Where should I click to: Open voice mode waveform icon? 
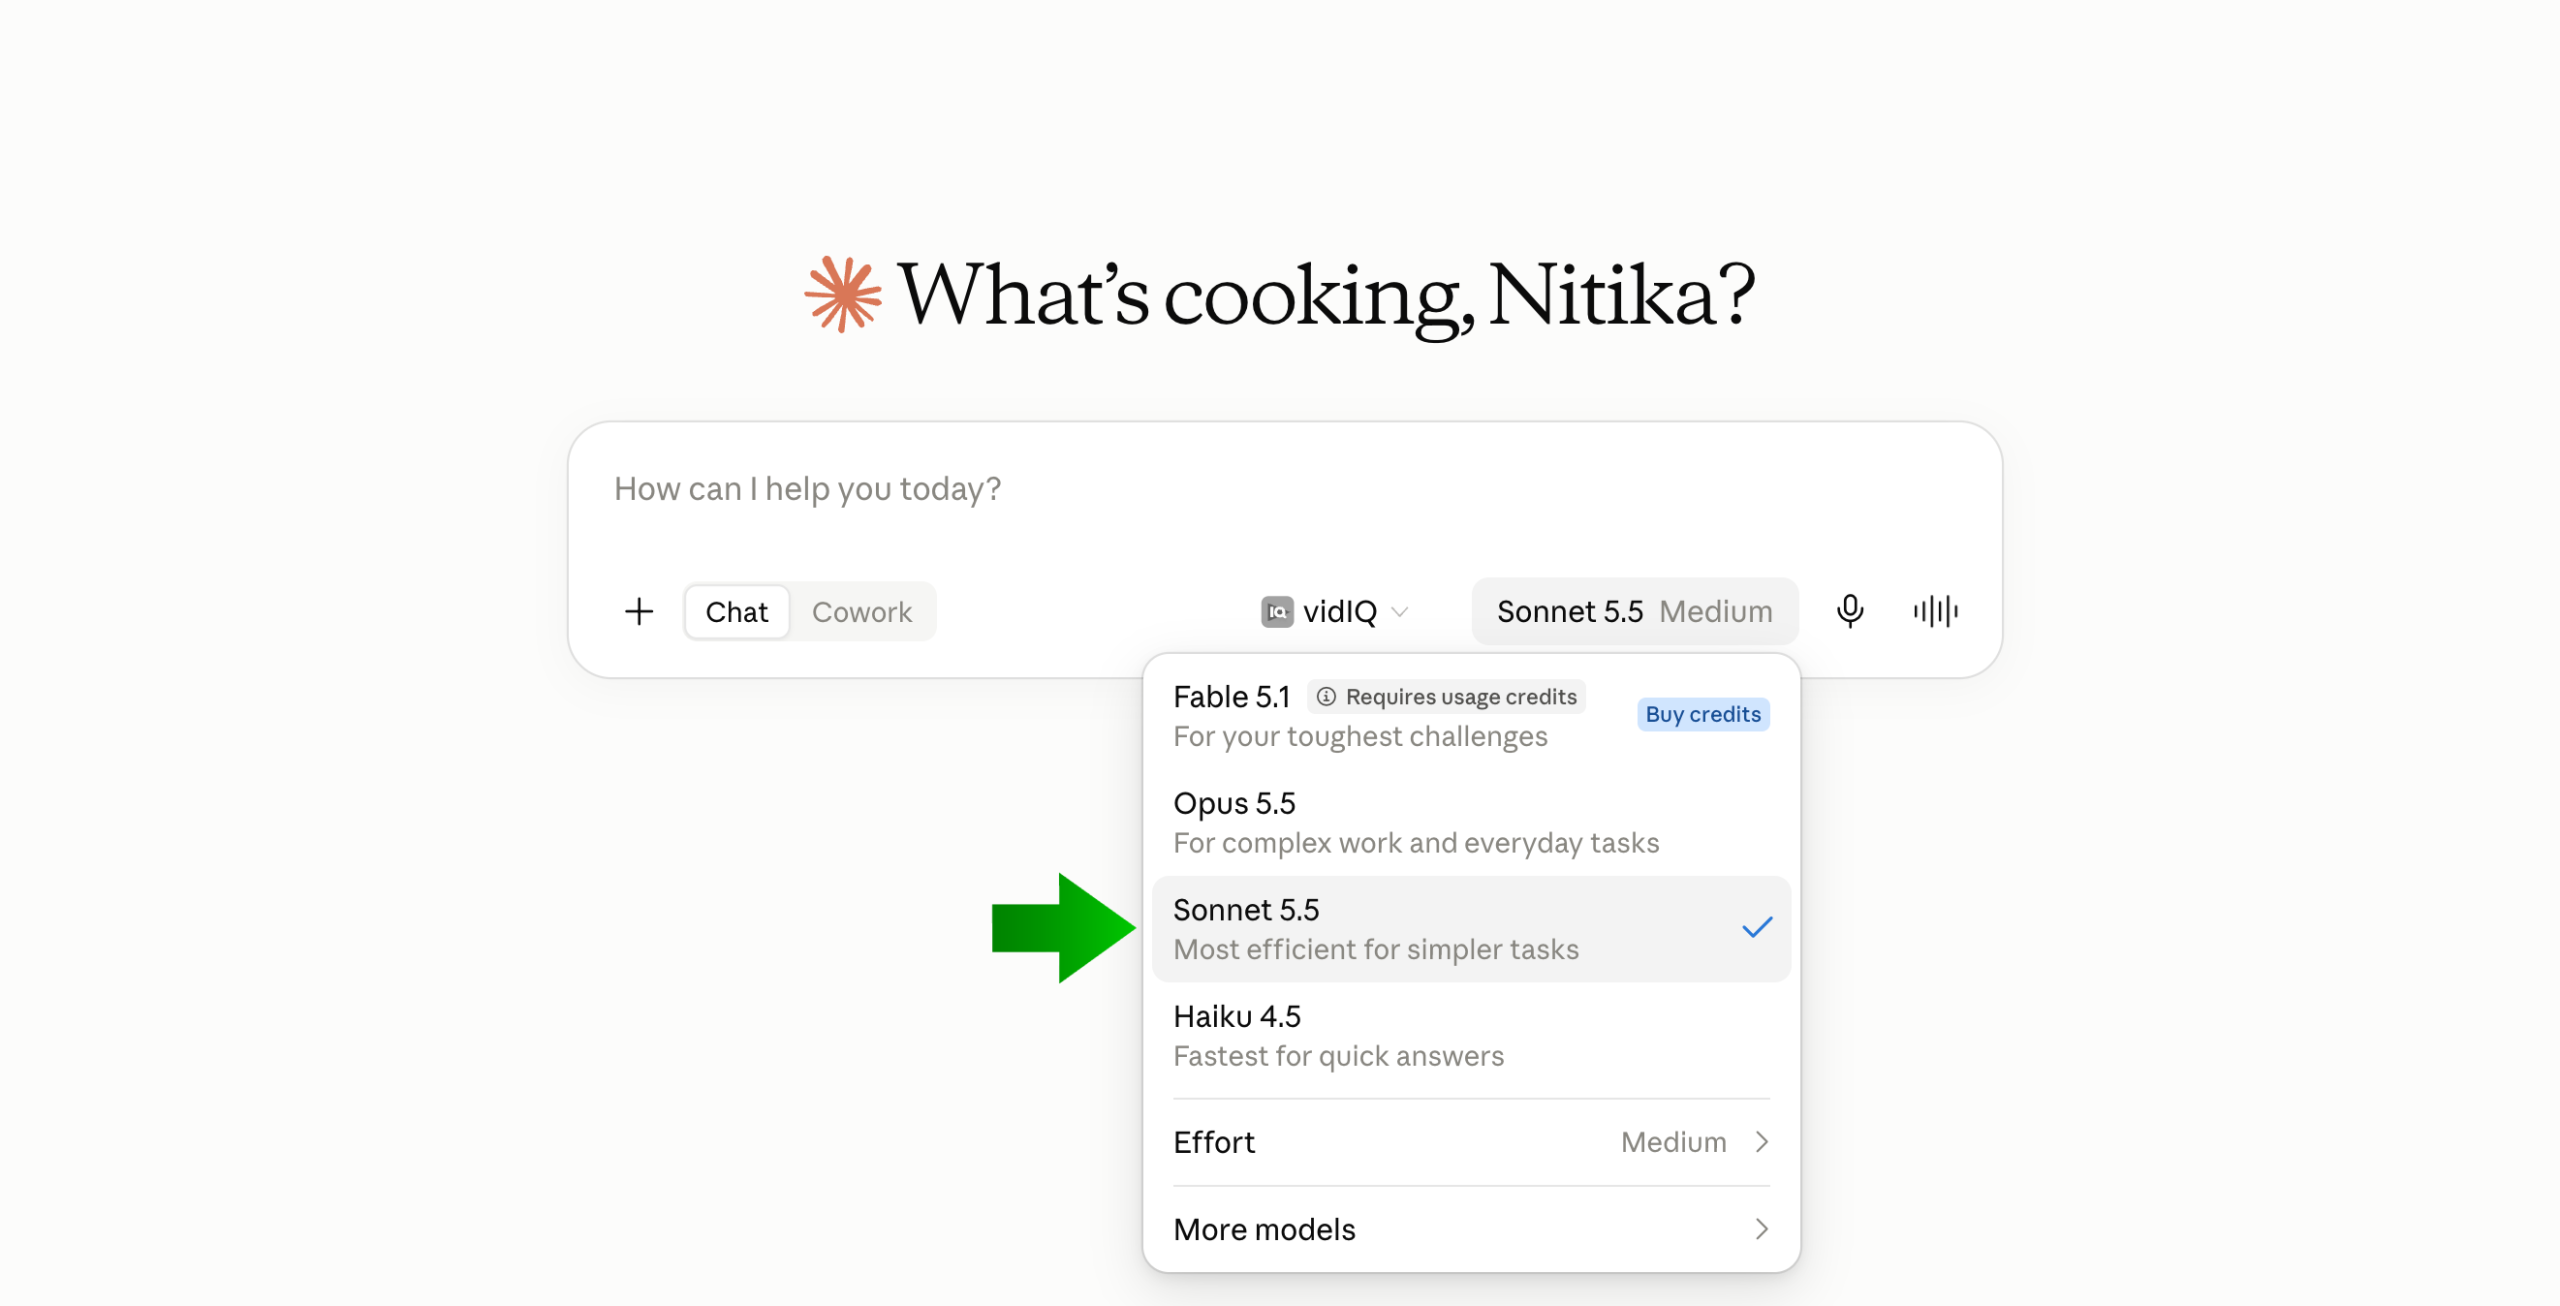1935,611
